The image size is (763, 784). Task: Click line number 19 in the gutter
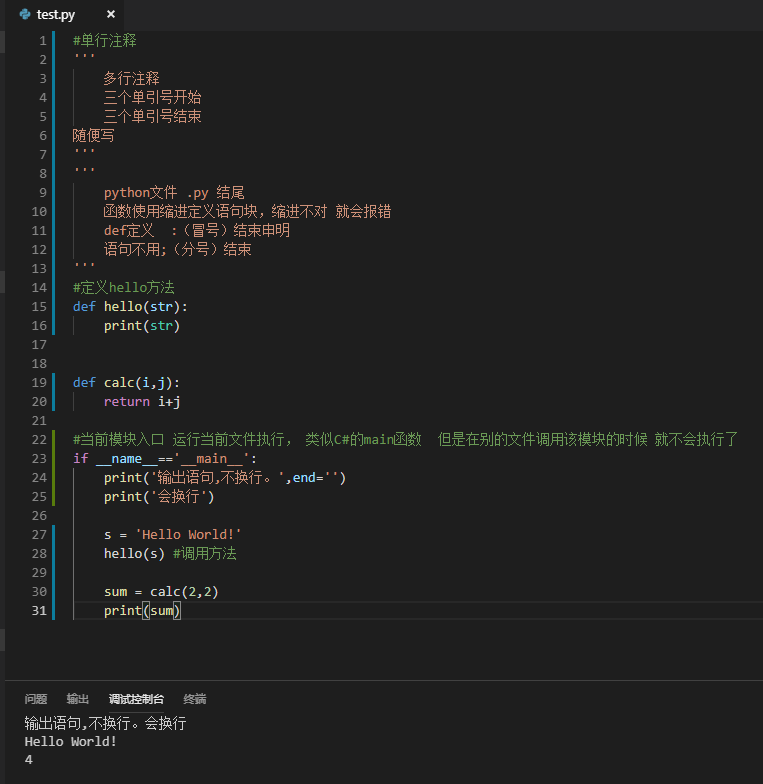coord(39,382)
